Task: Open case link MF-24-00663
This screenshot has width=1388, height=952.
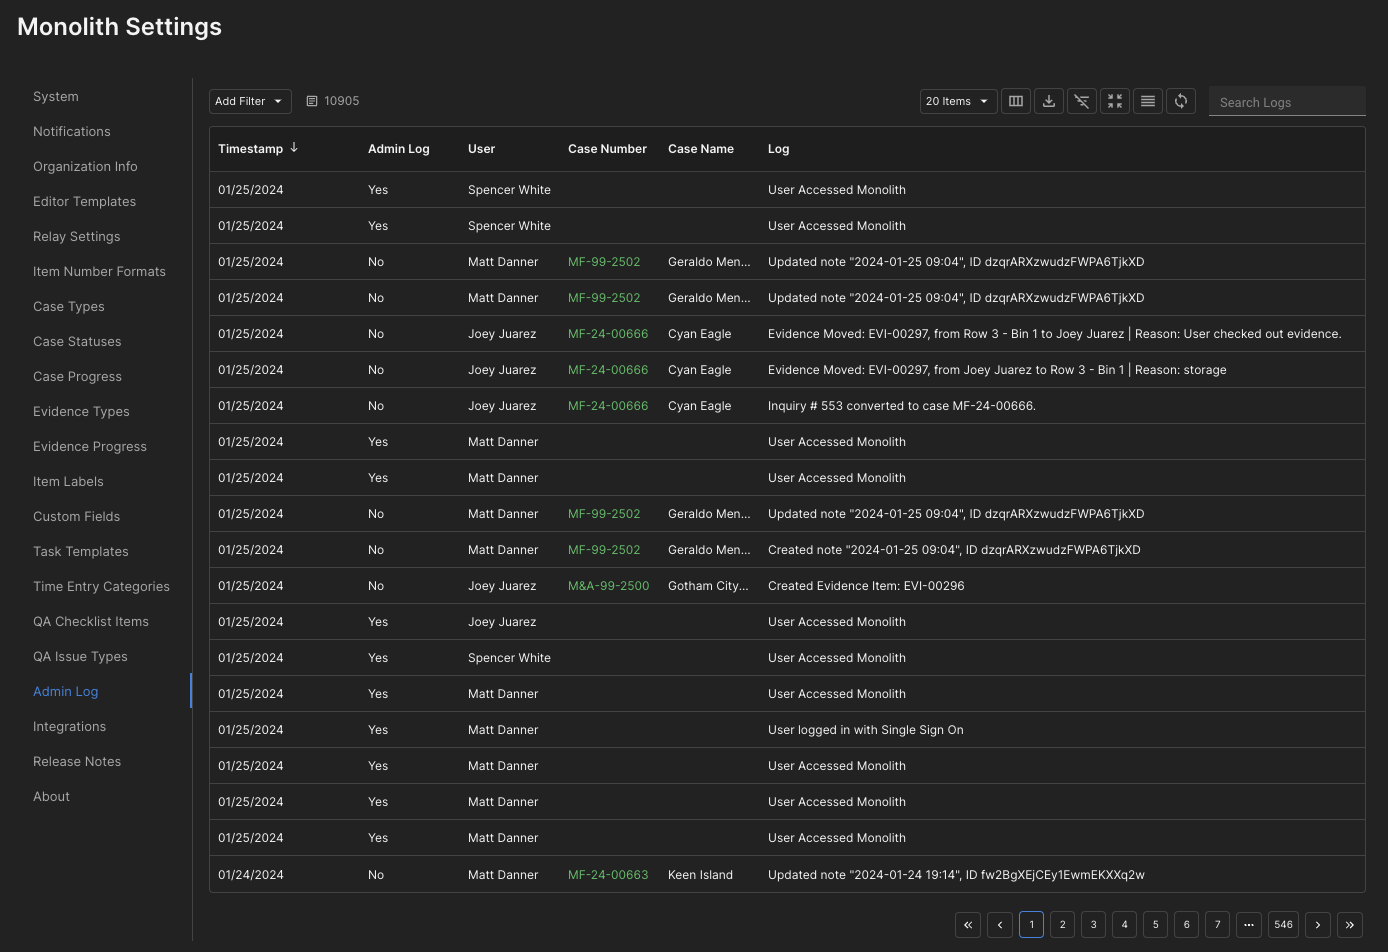Action: (608, 875)
